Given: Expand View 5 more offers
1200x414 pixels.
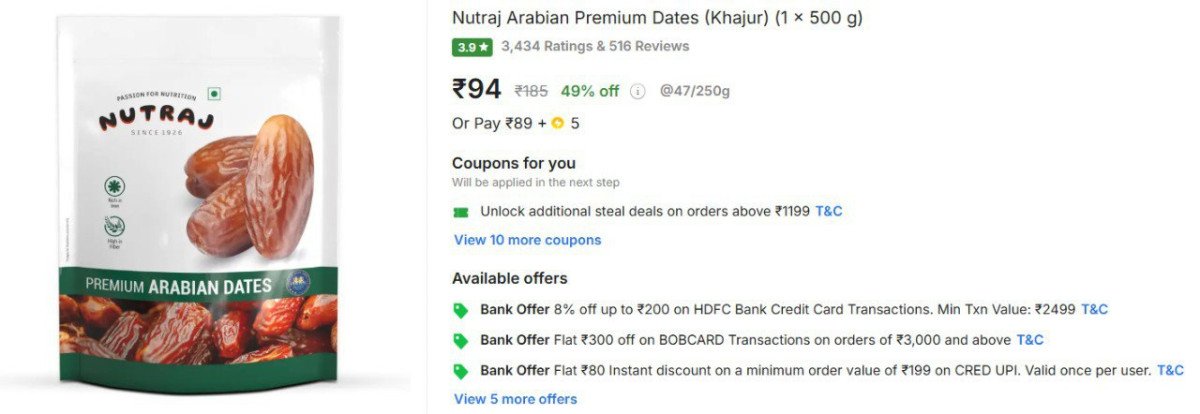Looking at the screenshot, I should coord(515,399).
